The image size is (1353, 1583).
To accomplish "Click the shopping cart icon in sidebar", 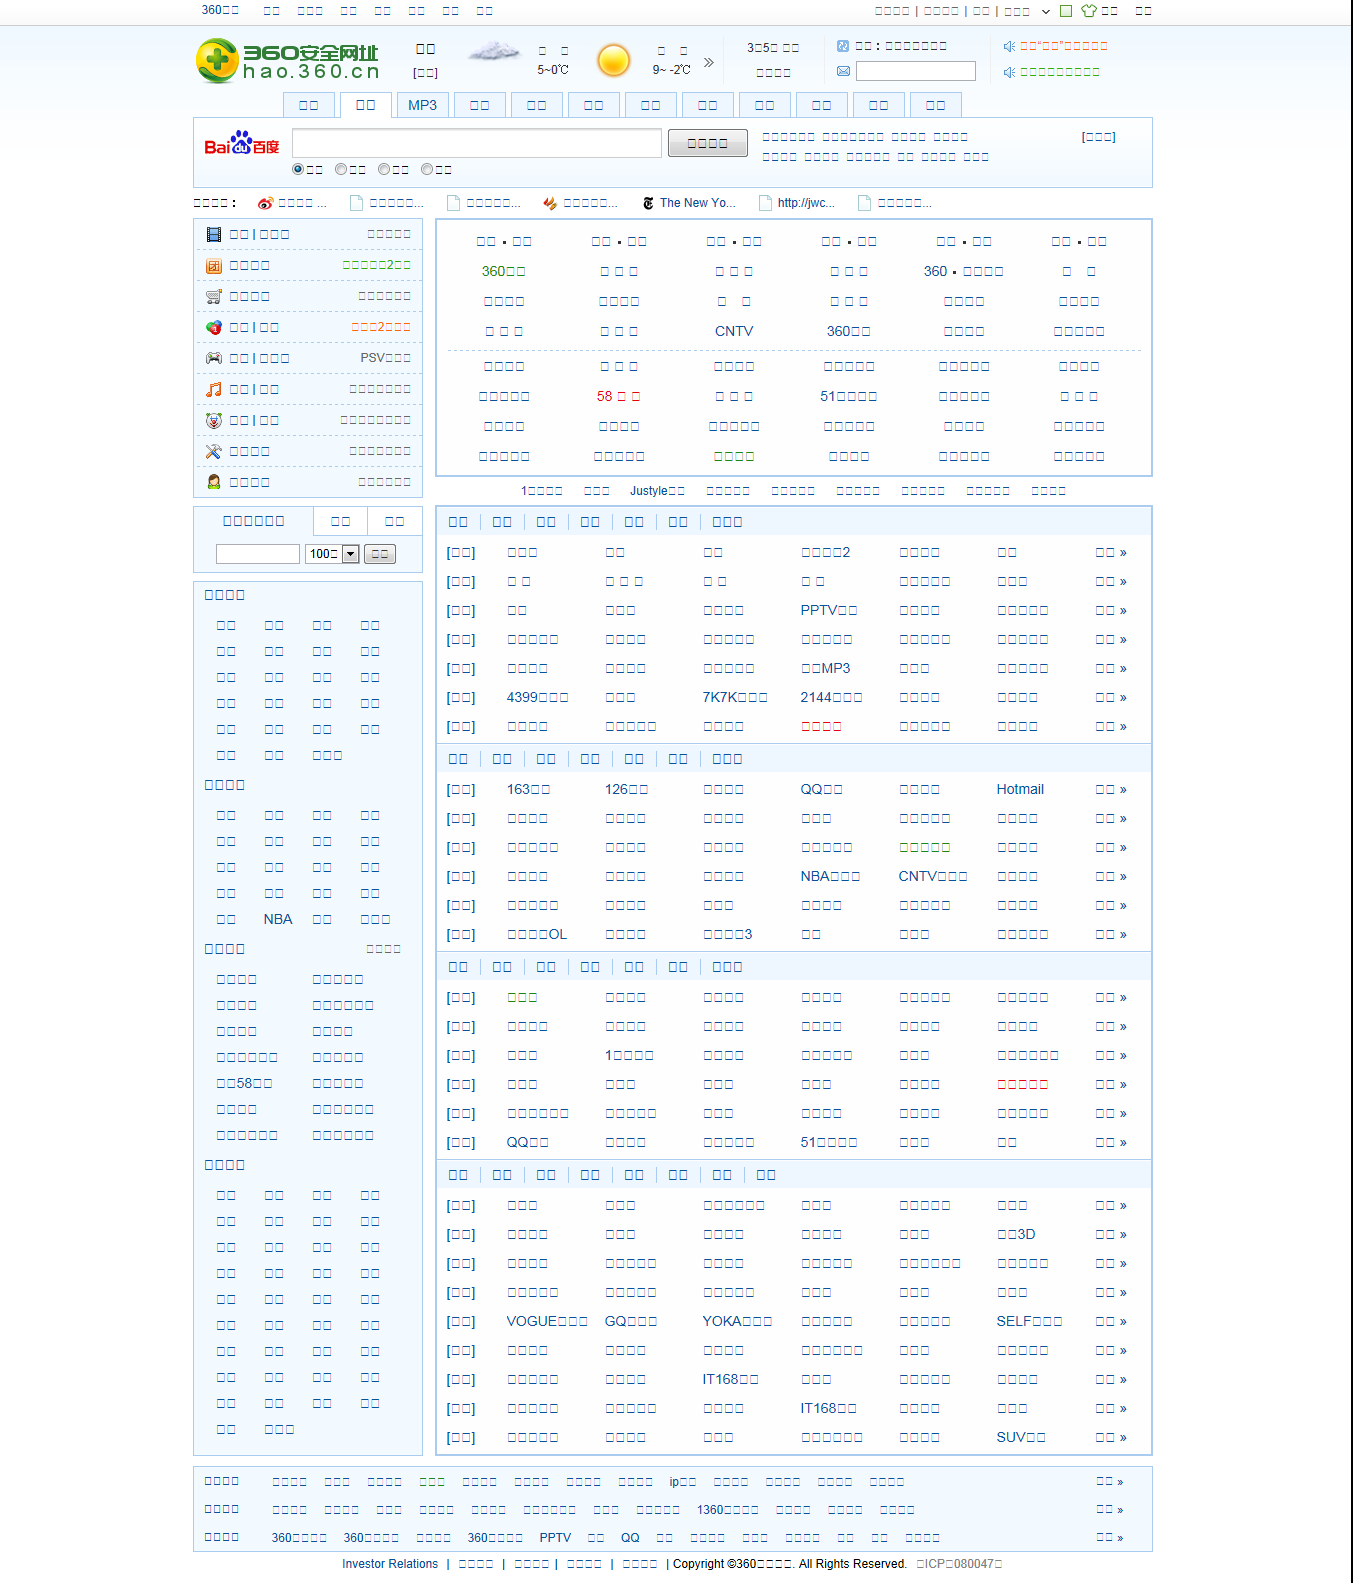I will (x=214, y=296).
